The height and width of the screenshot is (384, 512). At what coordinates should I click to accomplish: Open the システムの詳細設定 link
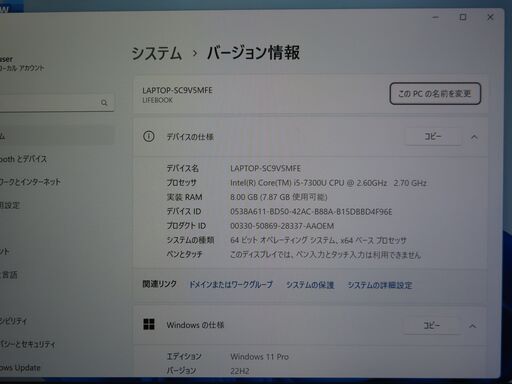tap(380, 285)
